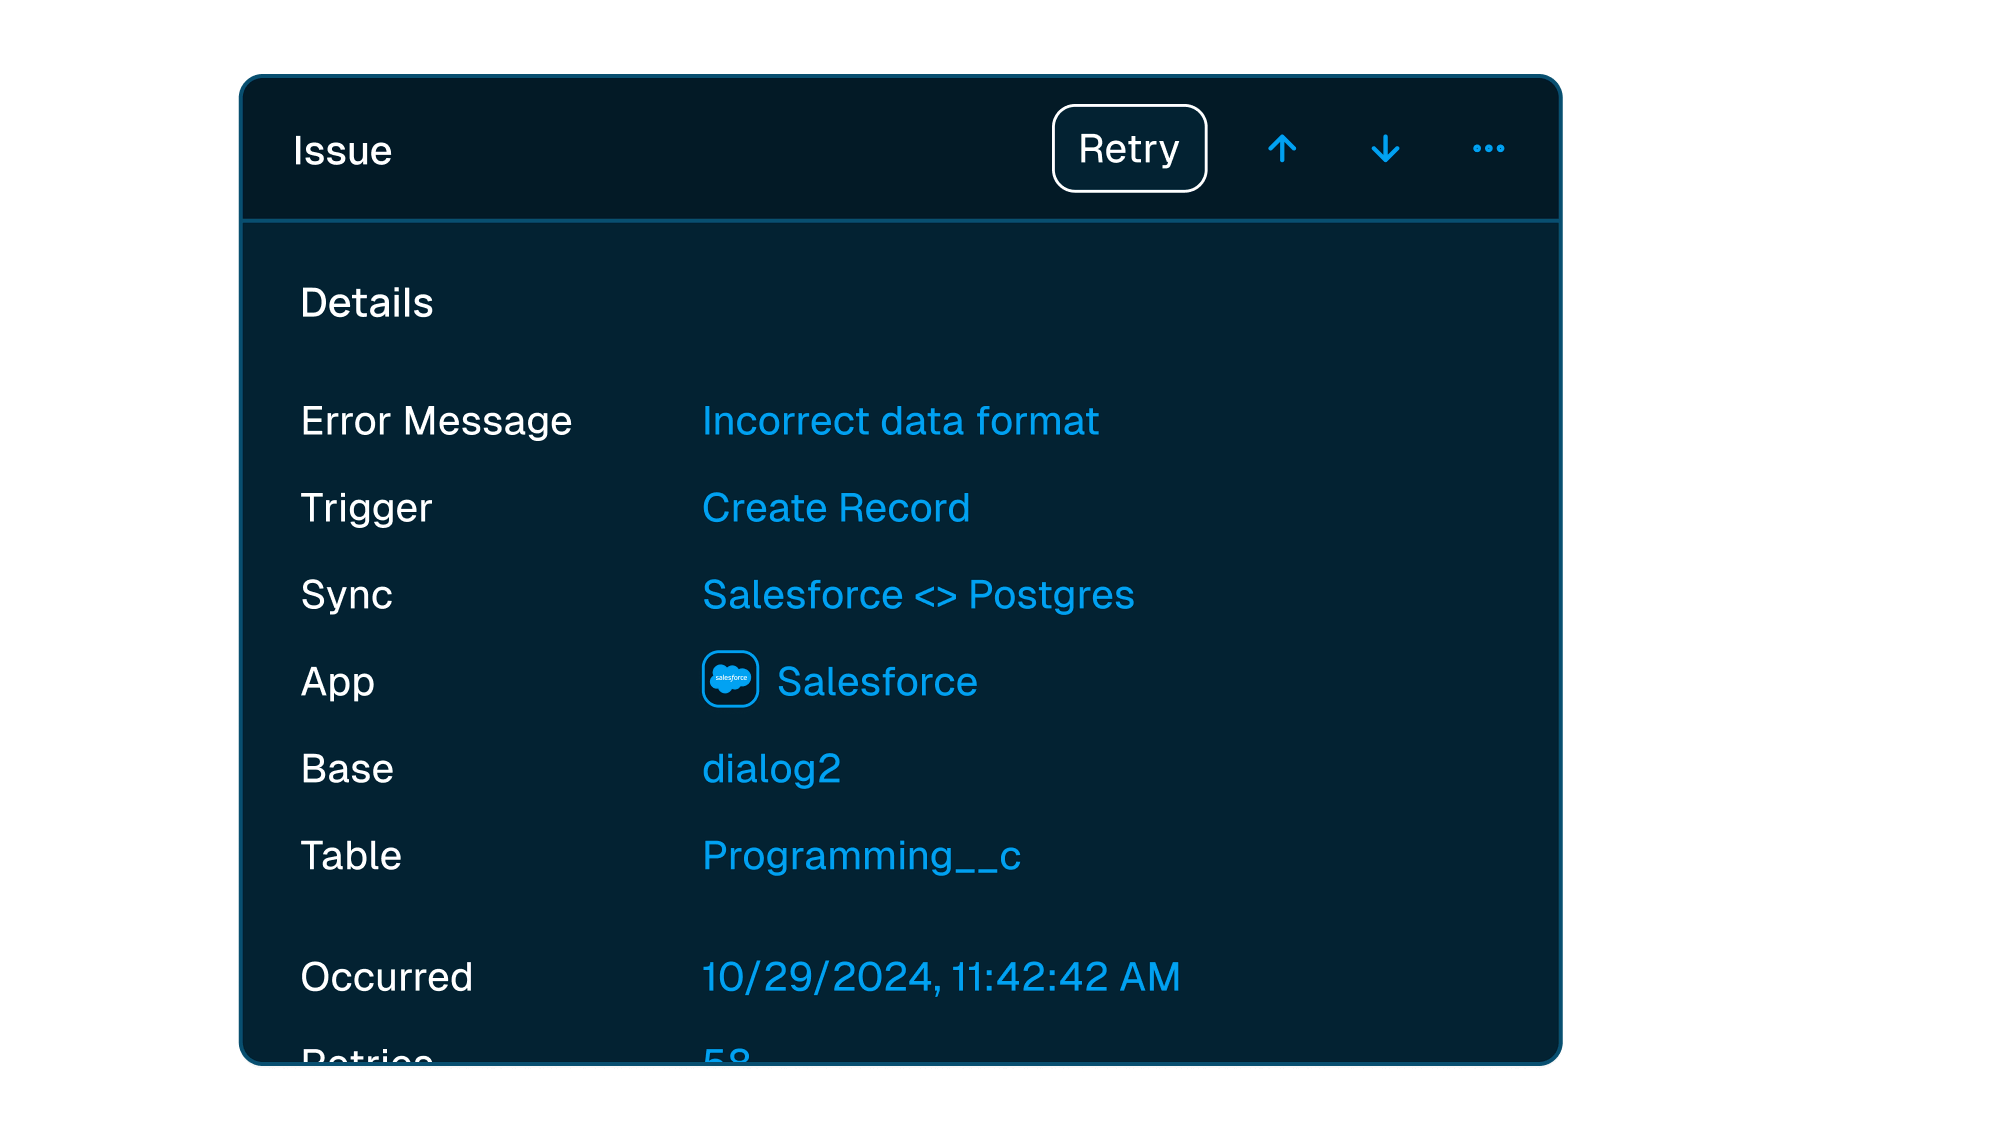The width and height of the screenshot is (2000, 1140).
Task: Click the 'Occurred' field label
Action: click(x=386, y=977)
